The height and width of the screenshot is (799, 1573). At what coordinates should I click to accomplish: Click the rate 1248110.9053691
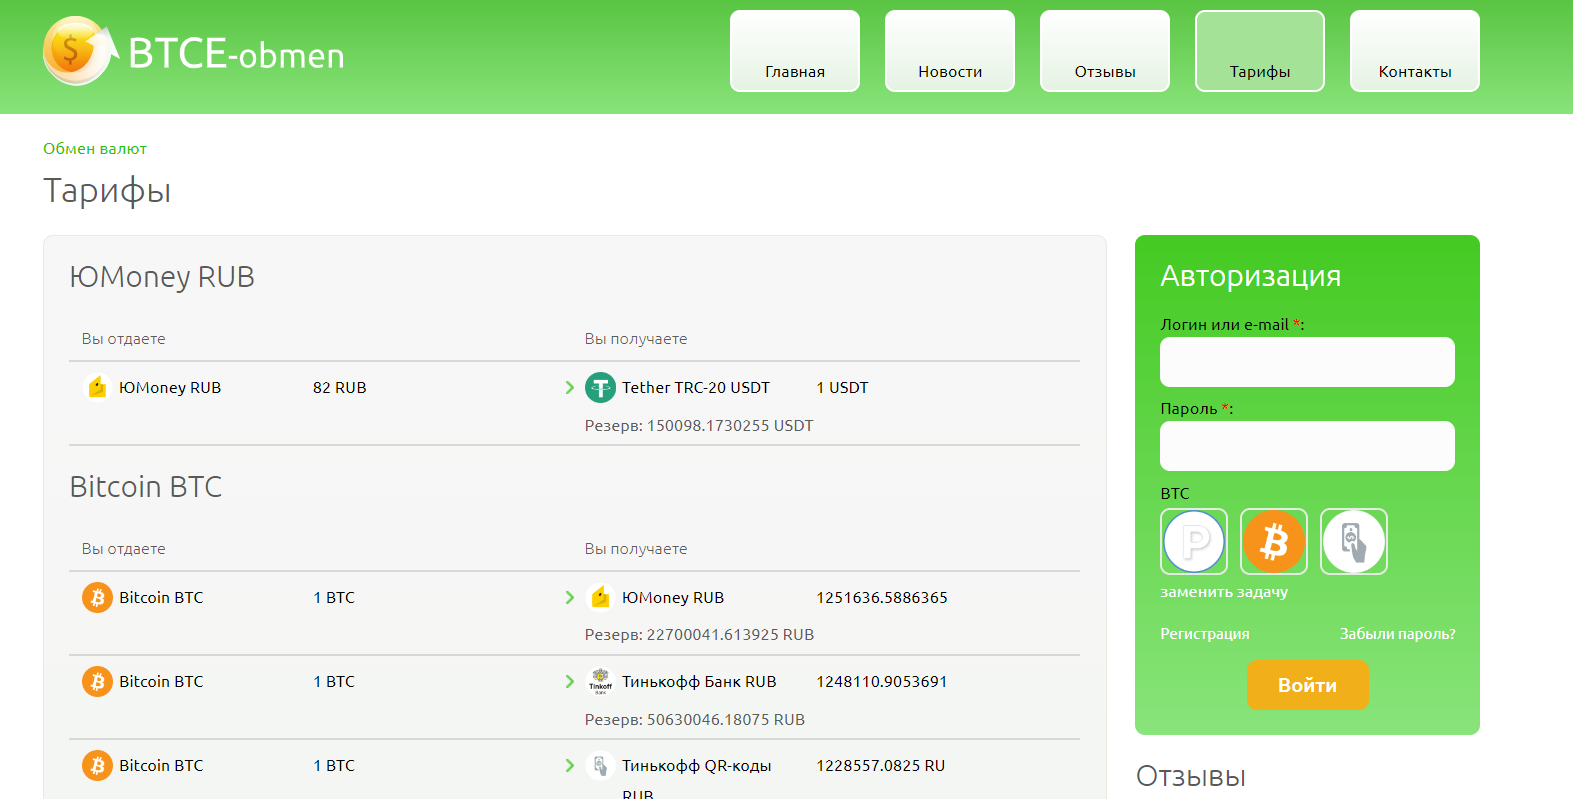coord(882,681)
